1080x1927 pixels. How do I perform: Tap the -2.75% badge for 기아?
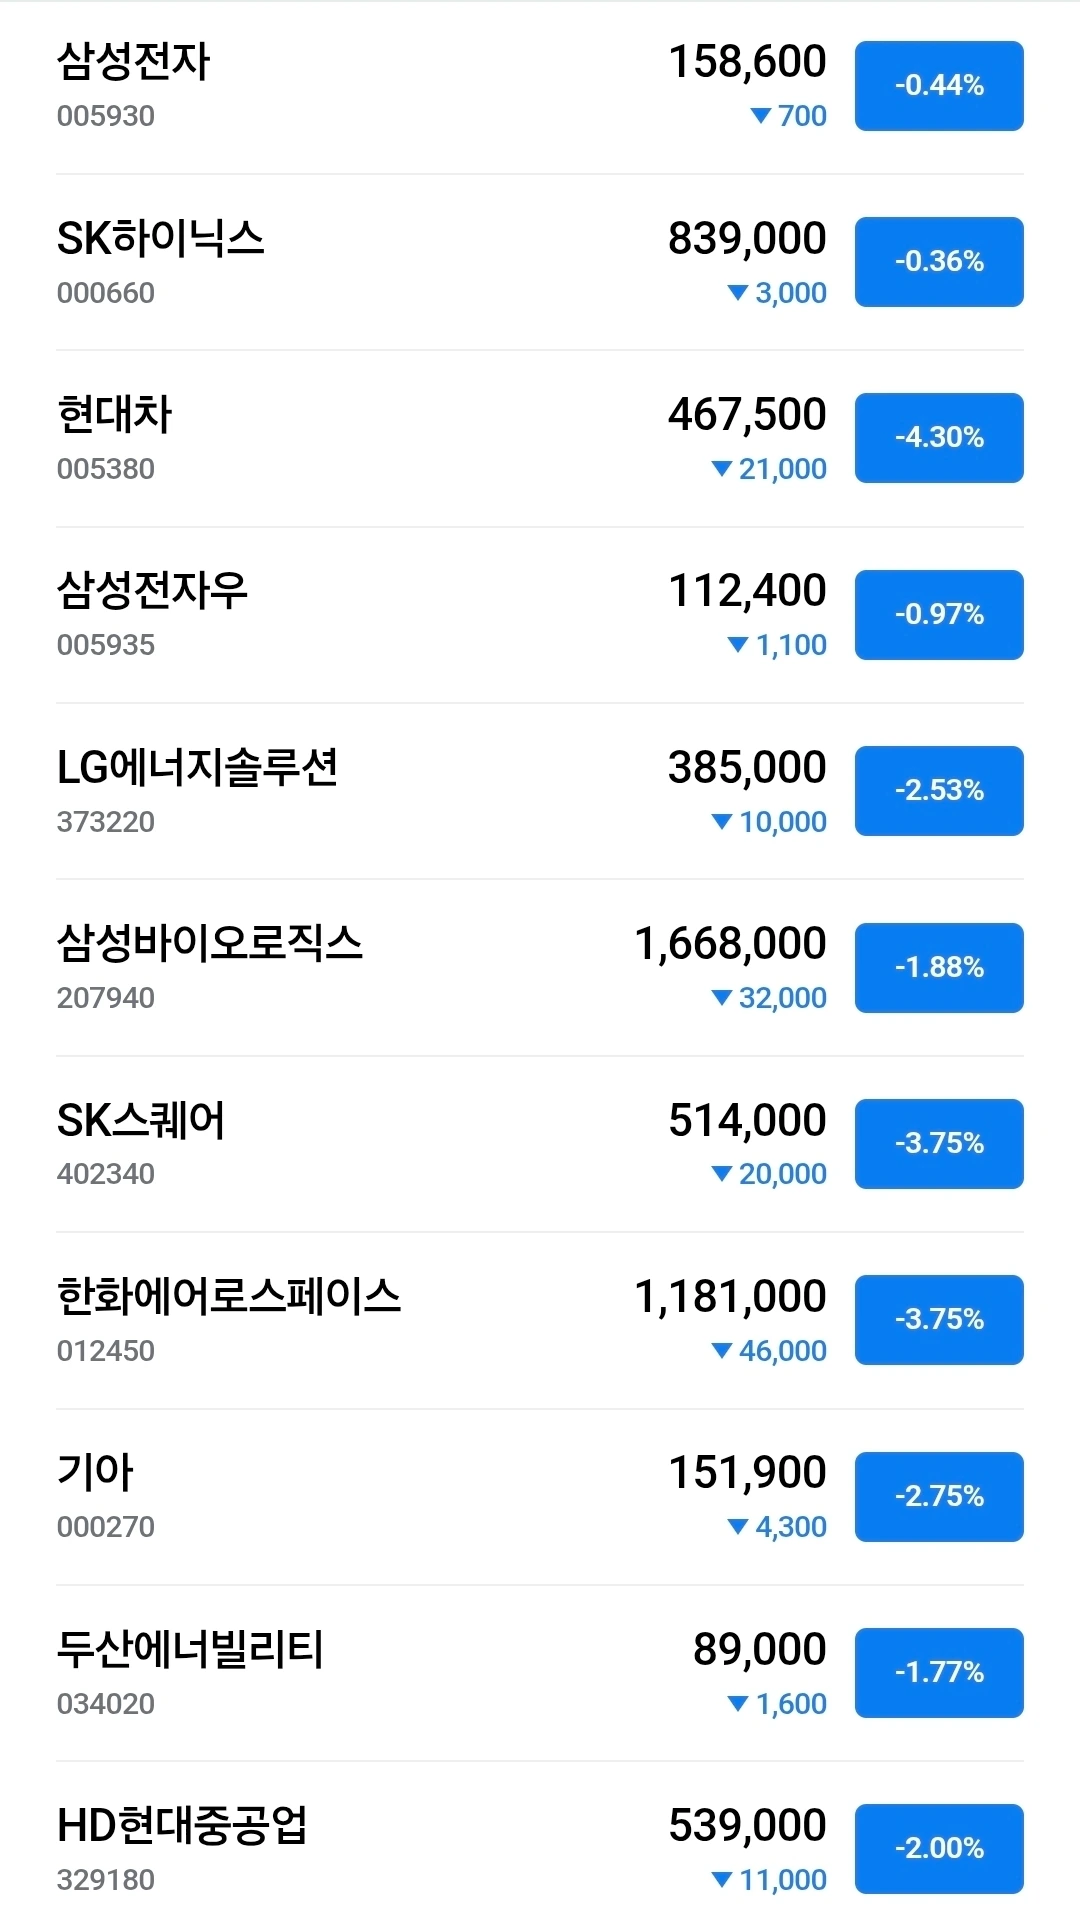pos(938,1496)
